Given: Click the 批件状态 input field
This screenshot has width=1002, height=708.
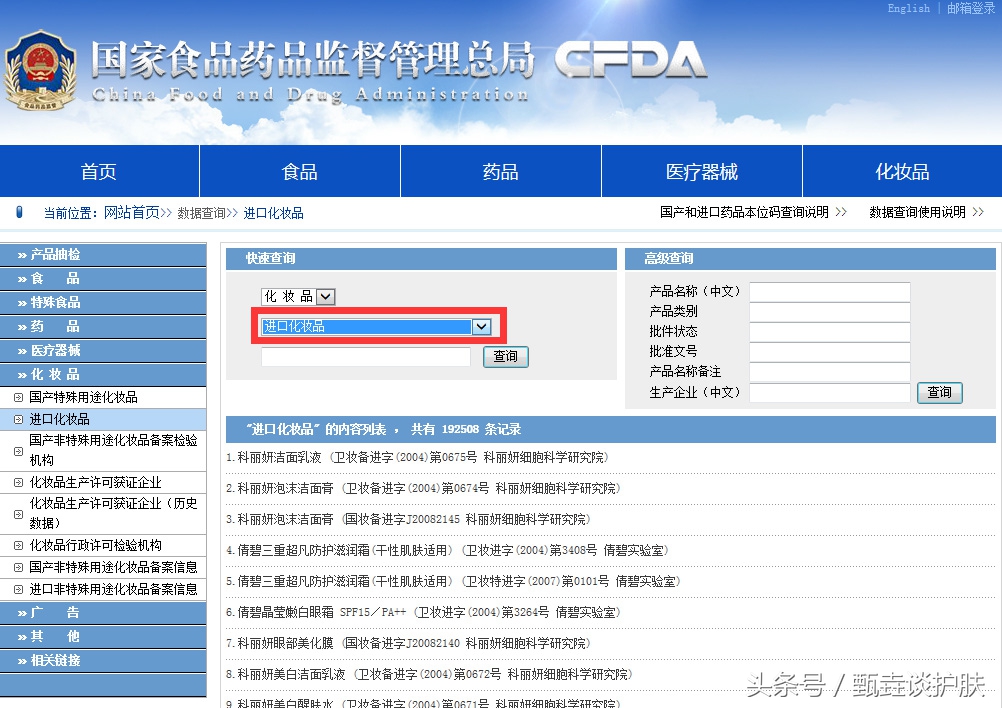Looking at the screenshot, I should pos(829,332).
